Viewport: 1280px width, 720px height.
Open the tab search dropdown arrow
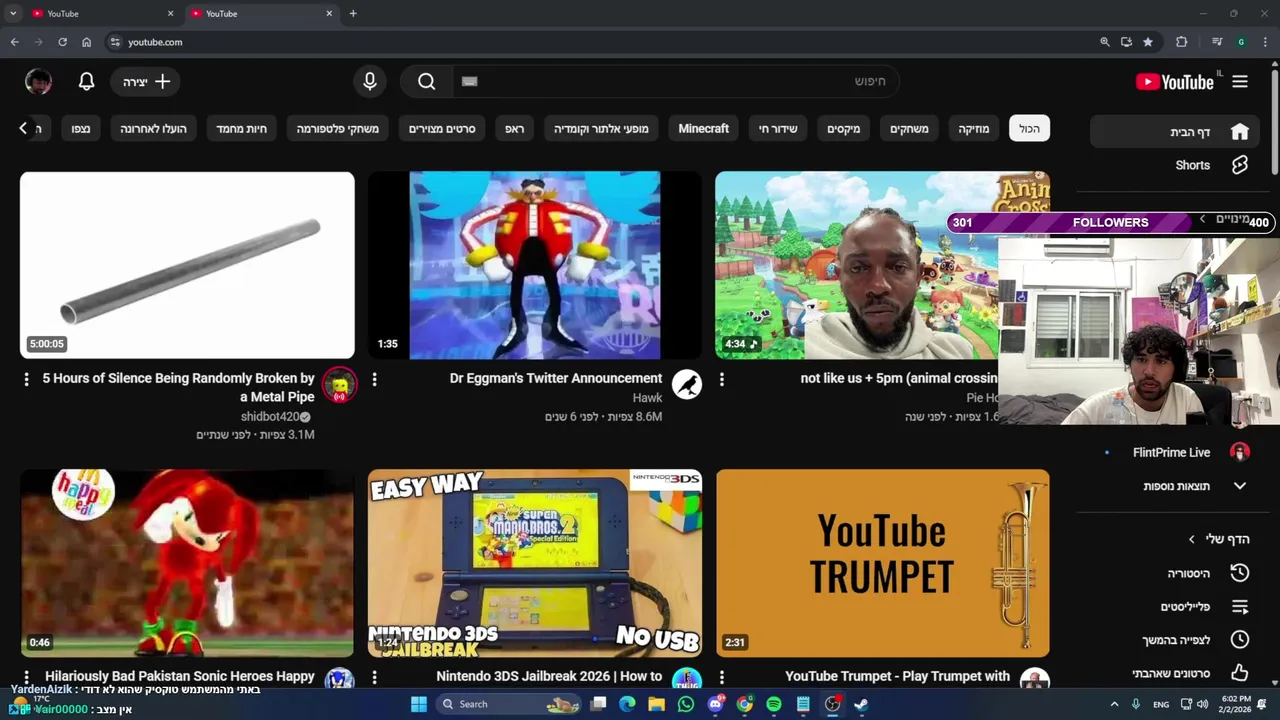pyautogui.click(x=13, y=13)
